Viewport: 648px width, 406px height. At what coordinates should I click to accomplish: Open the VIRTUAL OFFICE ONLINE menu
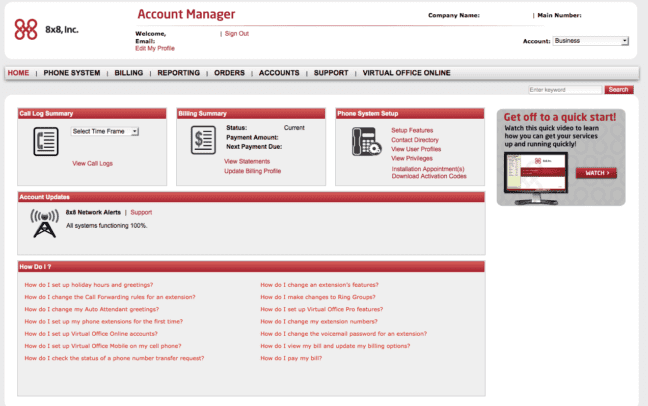click(407, 73)
